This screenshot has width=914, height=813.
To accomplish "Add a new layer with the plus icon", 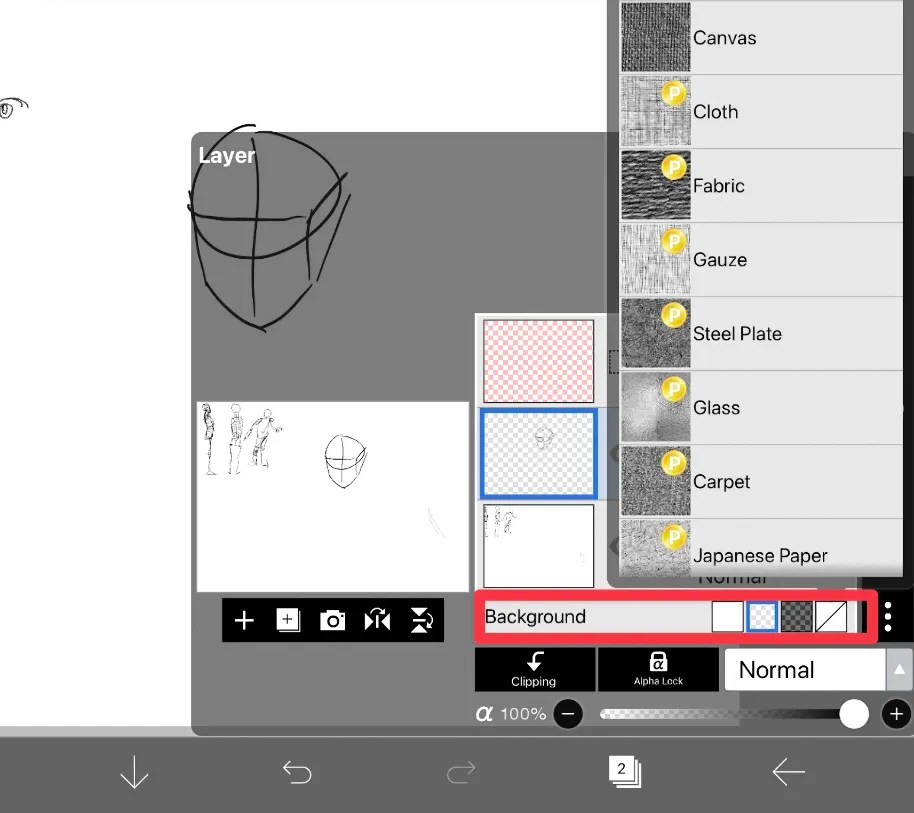I will point(243,620).
